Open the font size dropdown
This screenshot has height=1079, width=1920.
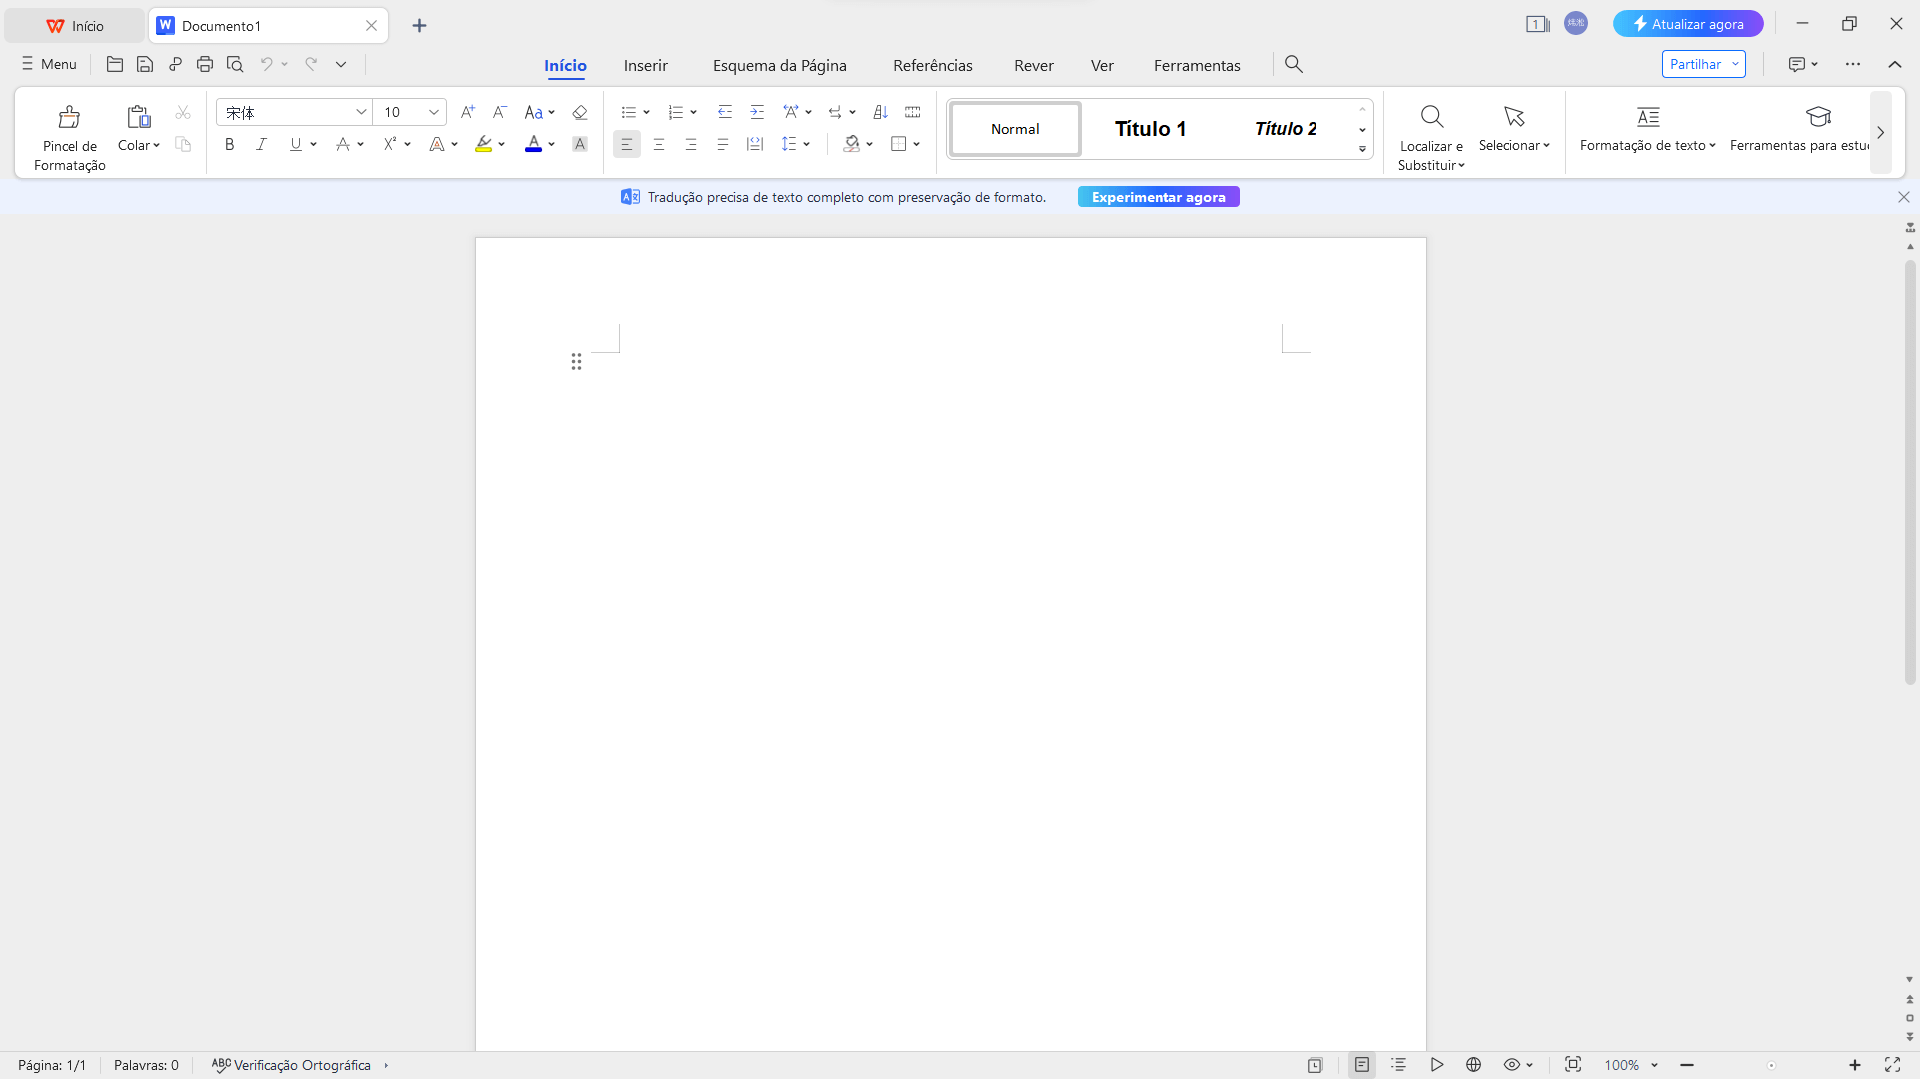434,112
